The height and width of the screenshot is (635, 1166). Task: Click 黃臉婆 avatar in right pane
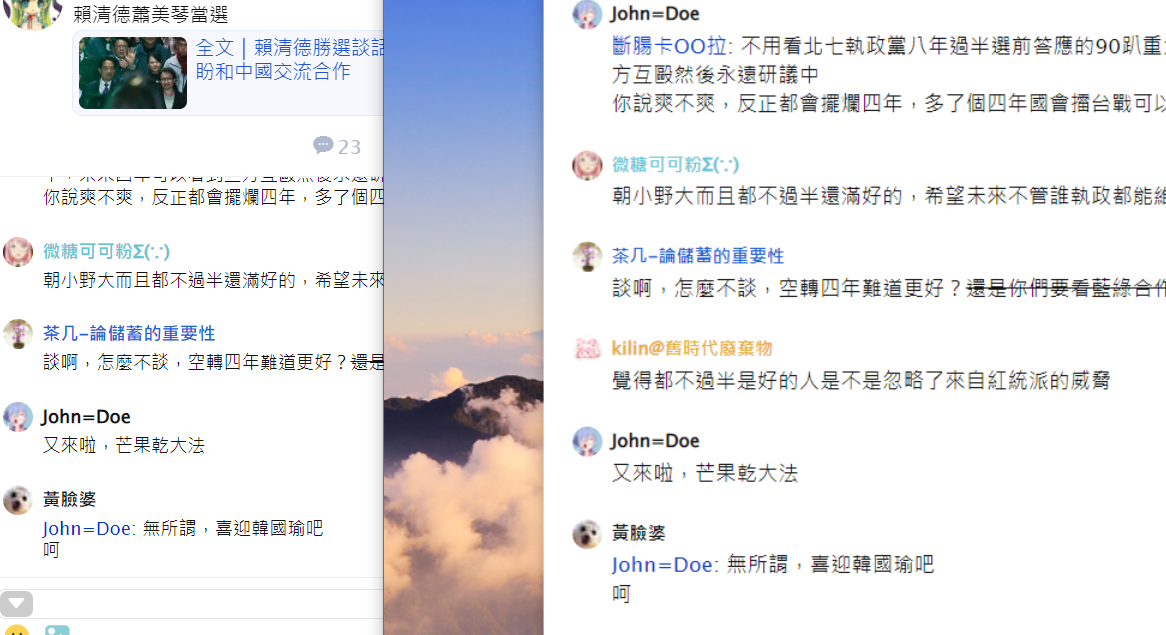(x=587, y=533)
